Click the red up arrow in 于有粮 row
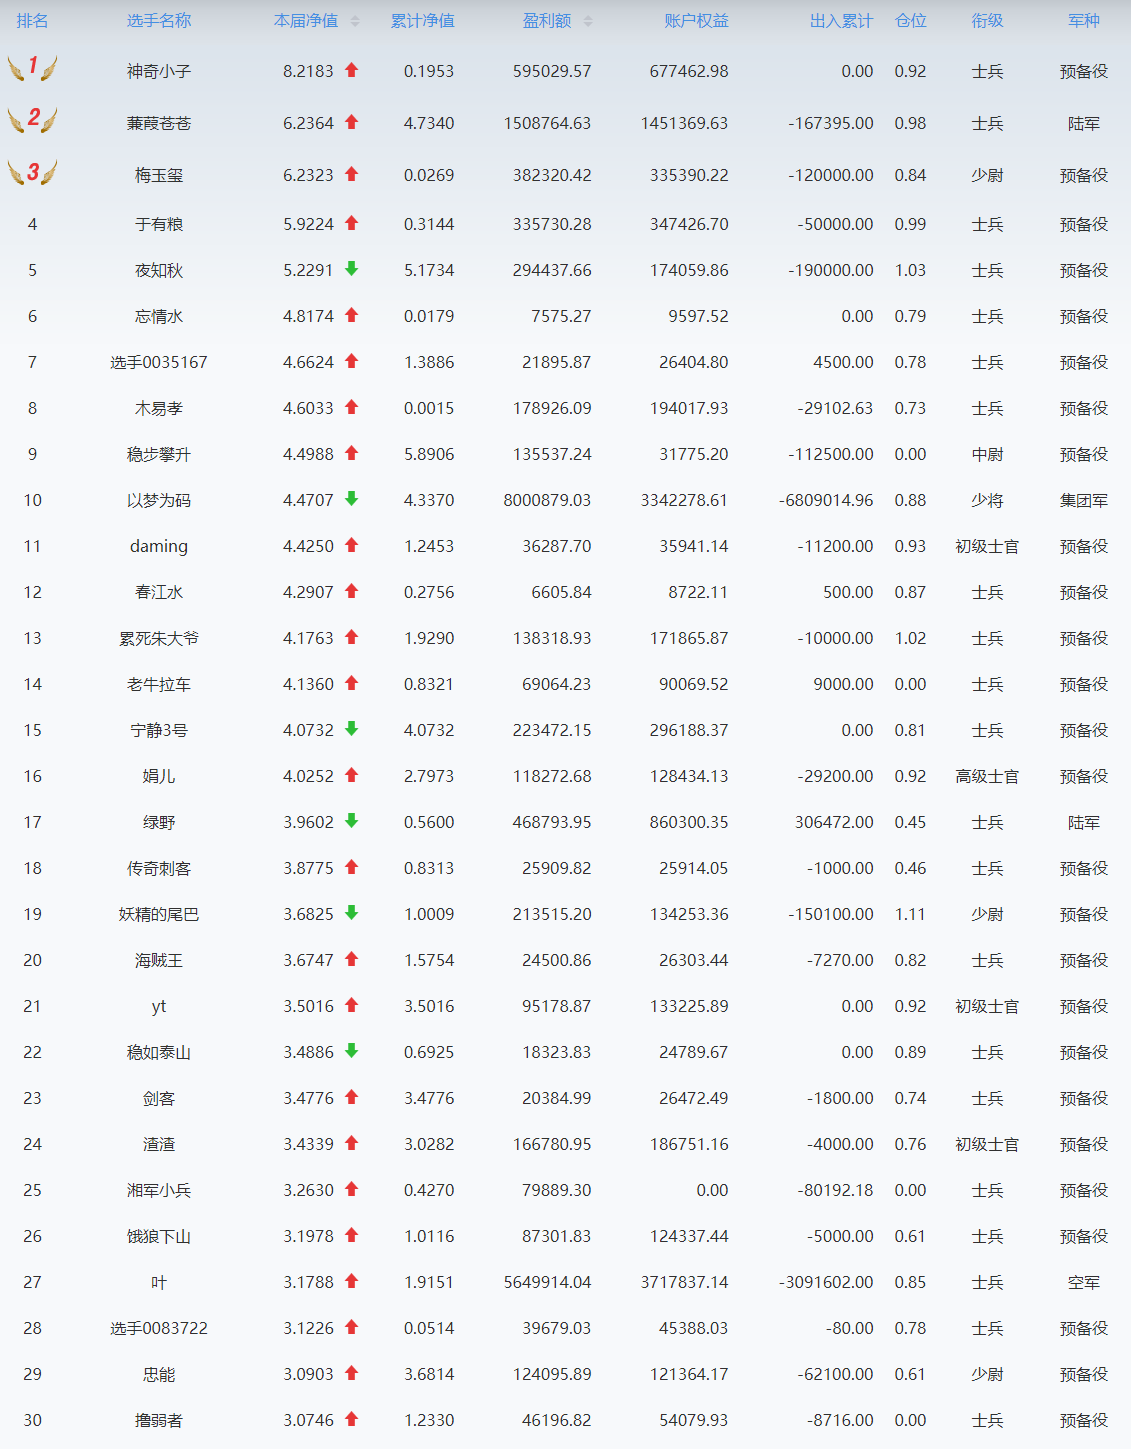This screenshot has width=1131, height=1449. pyautogui.click(x=351, y=223)
